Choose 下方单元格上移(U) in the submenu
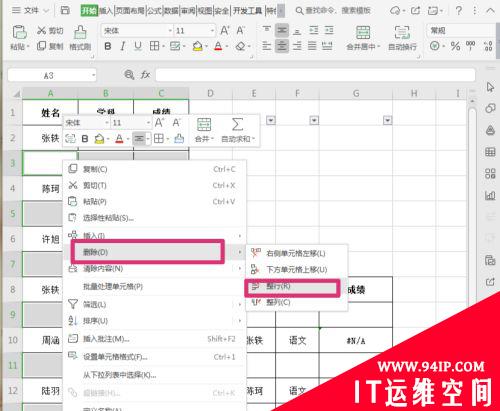The image size is (500, 411). [297, 269]
